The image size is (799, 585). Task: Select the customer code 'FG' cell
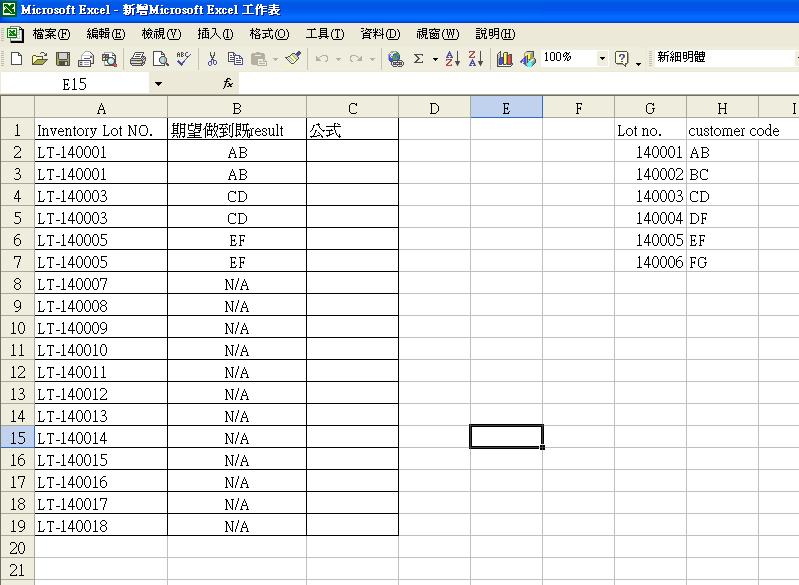pyautogui.click(x=722, y=262)
